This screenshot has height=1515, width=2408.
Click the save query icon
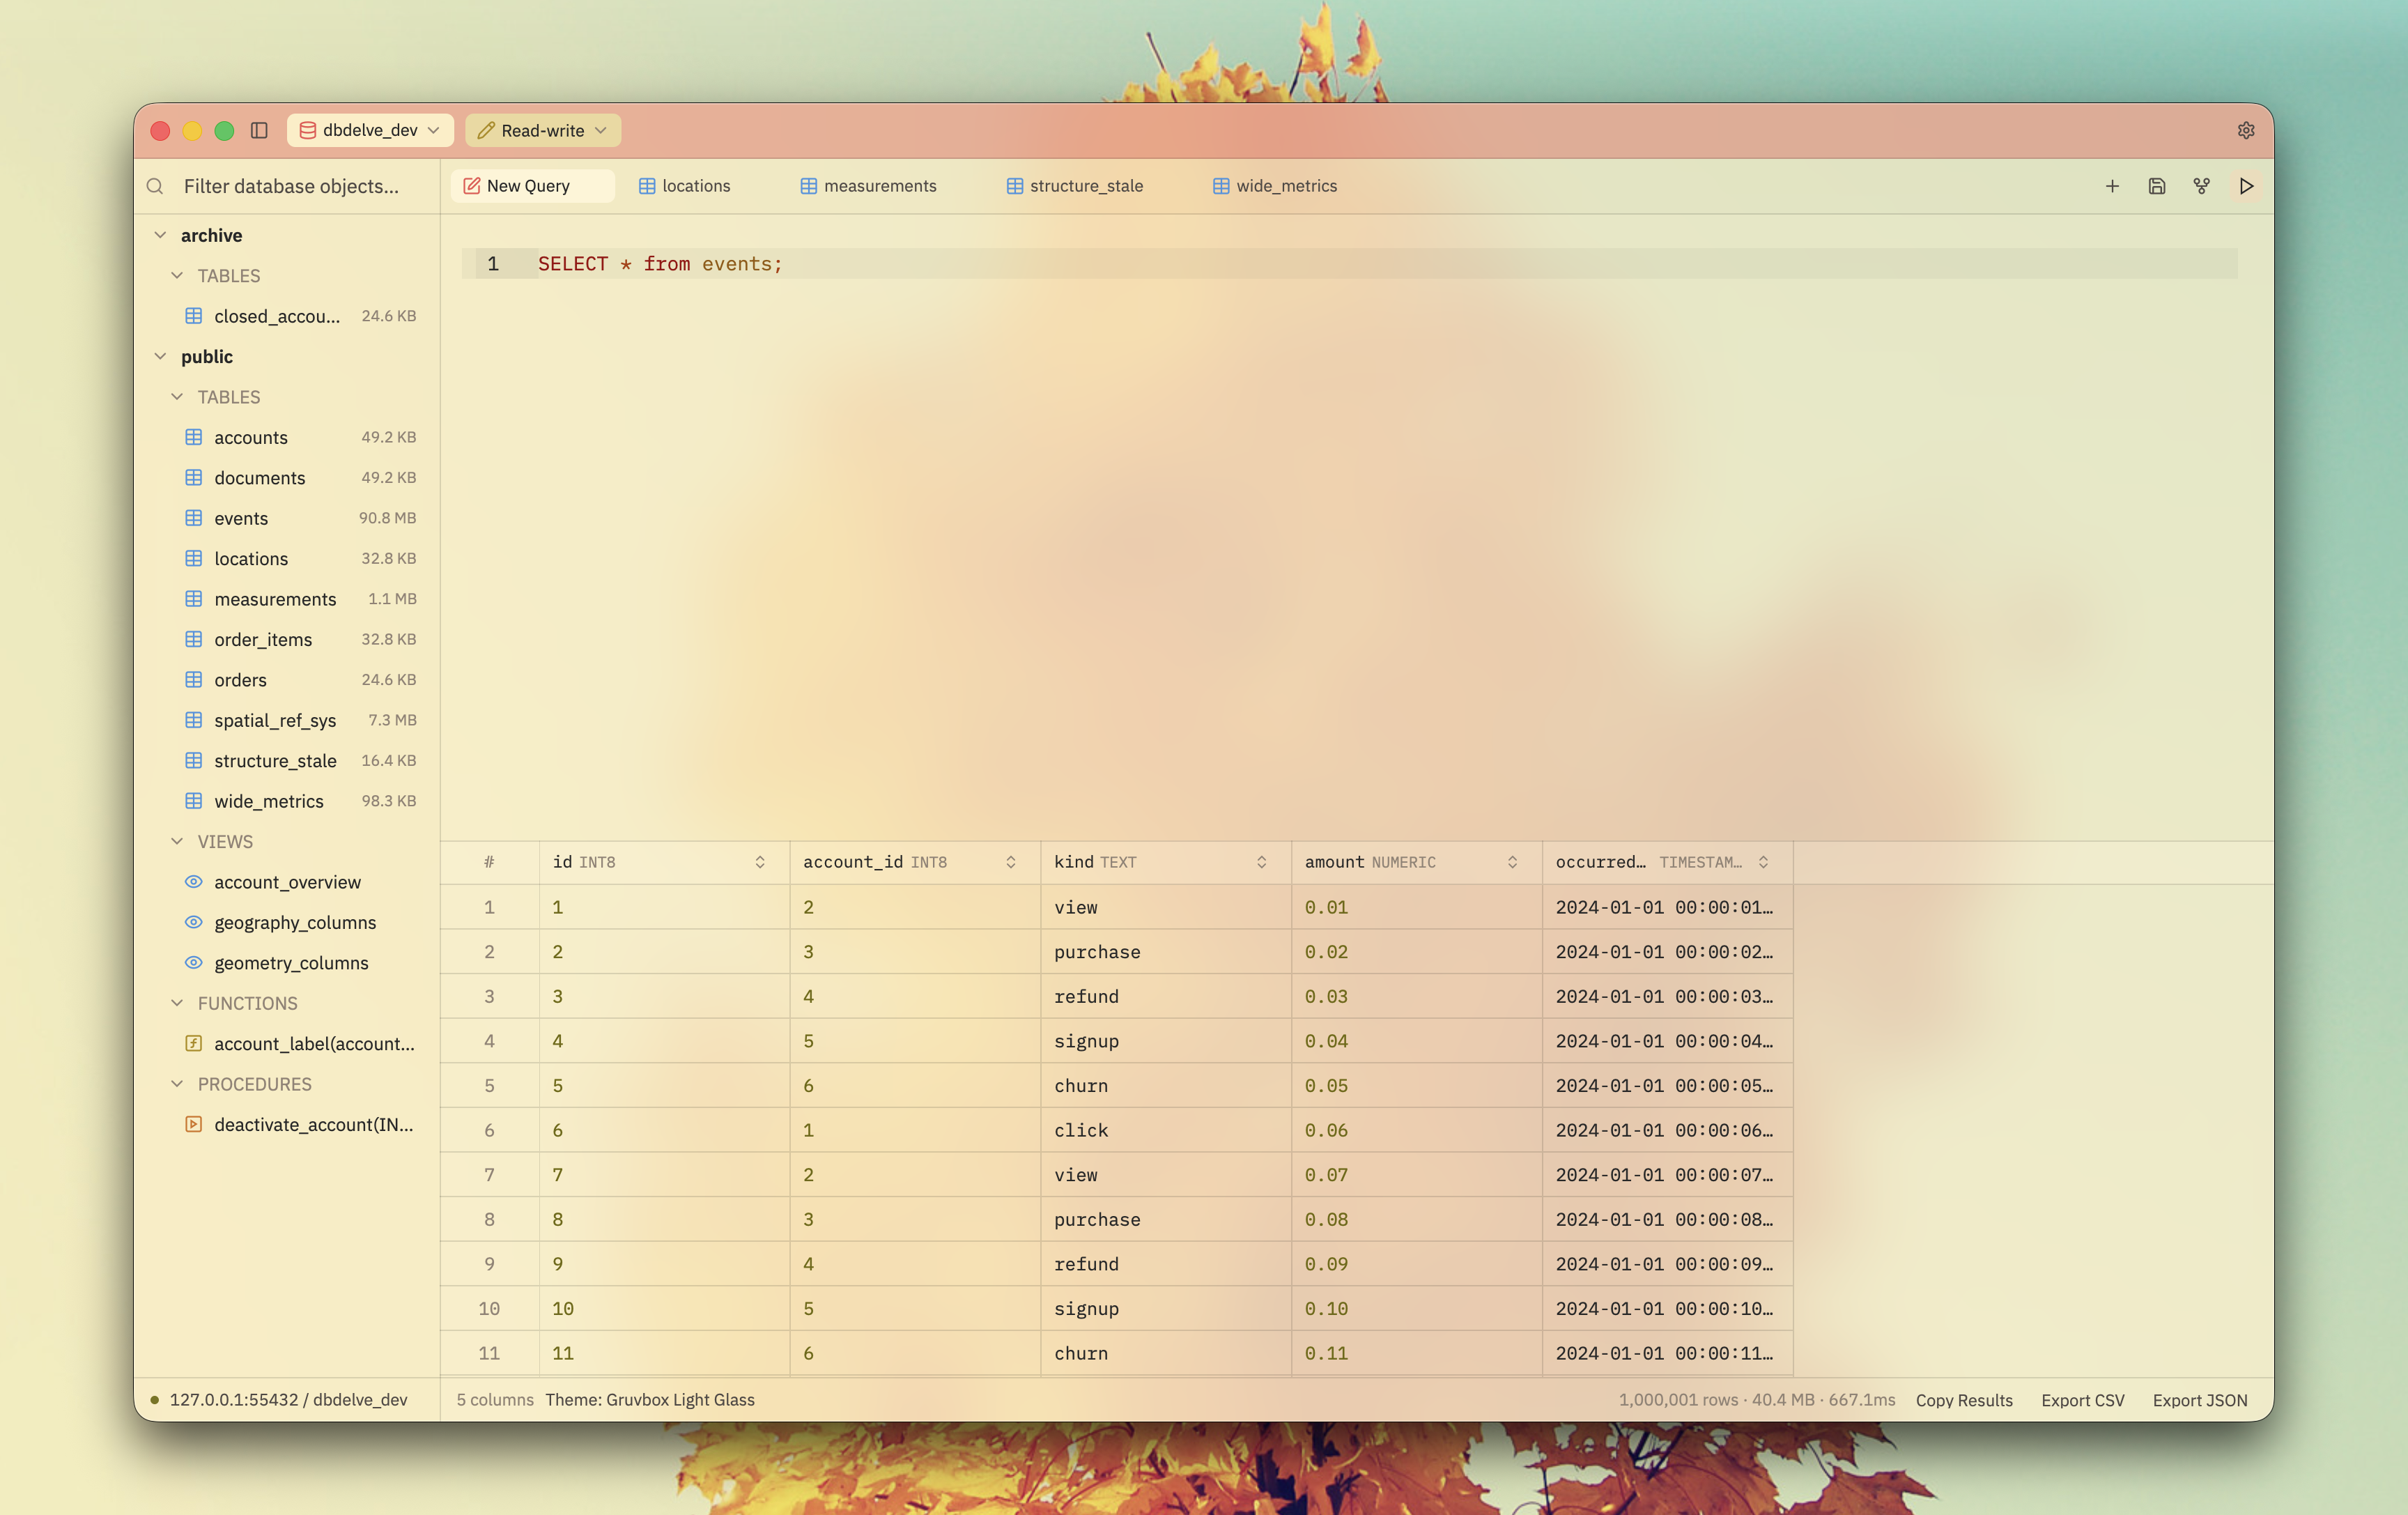click(2157, 186)
